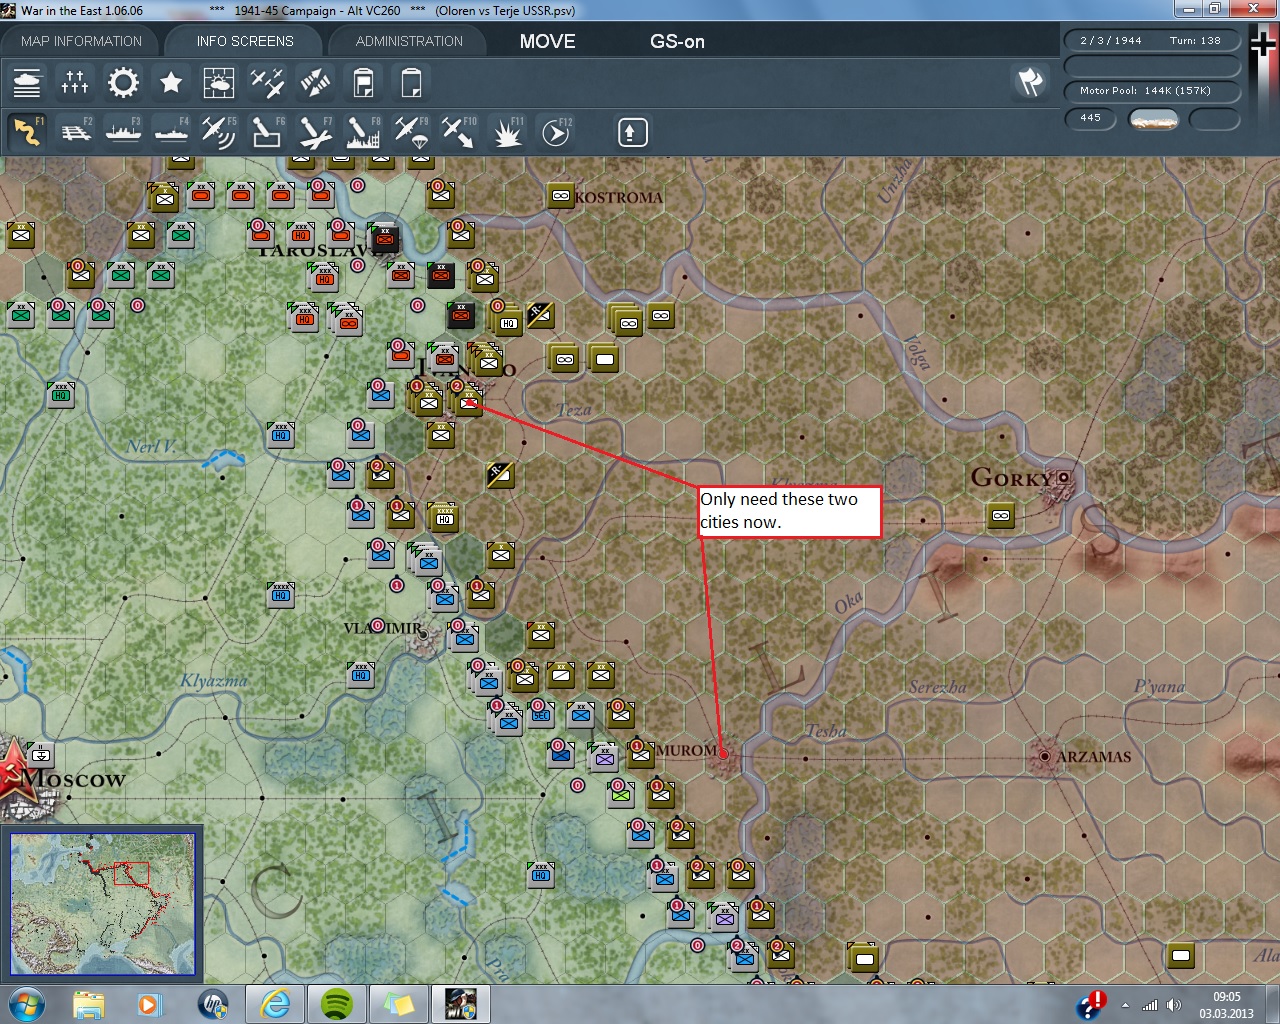Show the losses screen crosses icon

pos(75,82)
